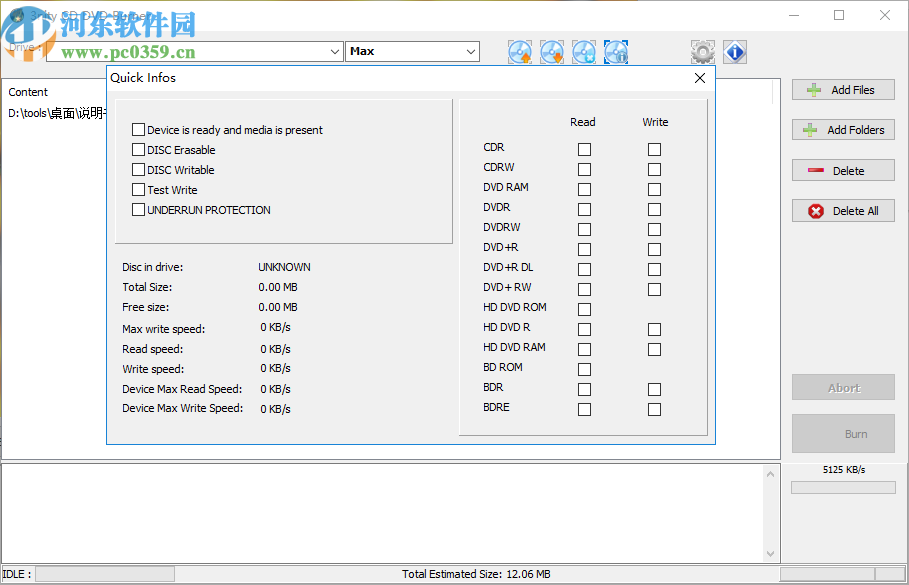Click the DVD RAM Read checkbox
Screen dimensions: 909x585
[x=584, y=189]
